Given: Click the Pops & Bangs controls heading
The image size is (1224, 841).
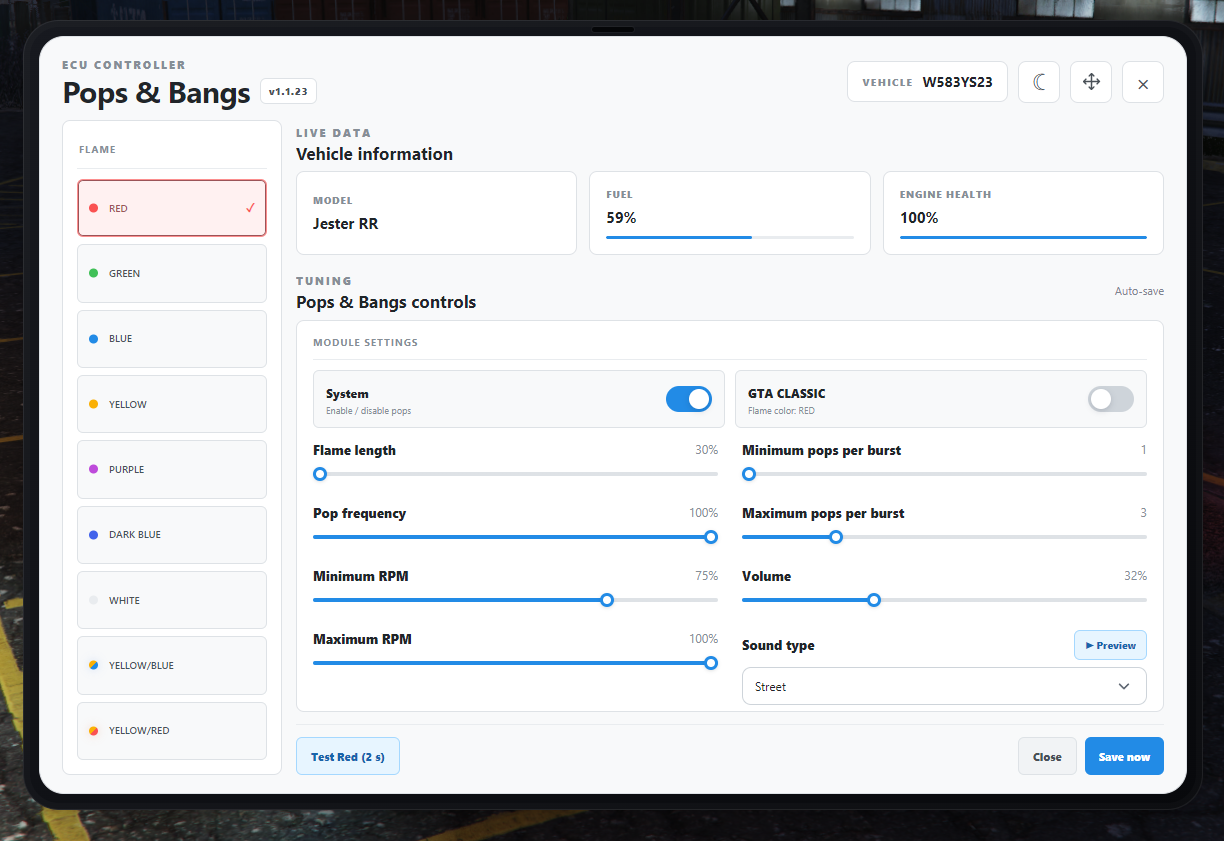Looking at the screenshot, I should pos(386,302).
